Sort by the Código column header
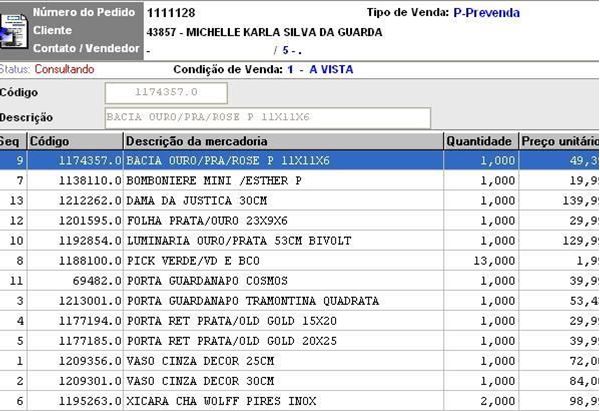The width and height of the screenshot is (600, 411). [x=75, y=141]
